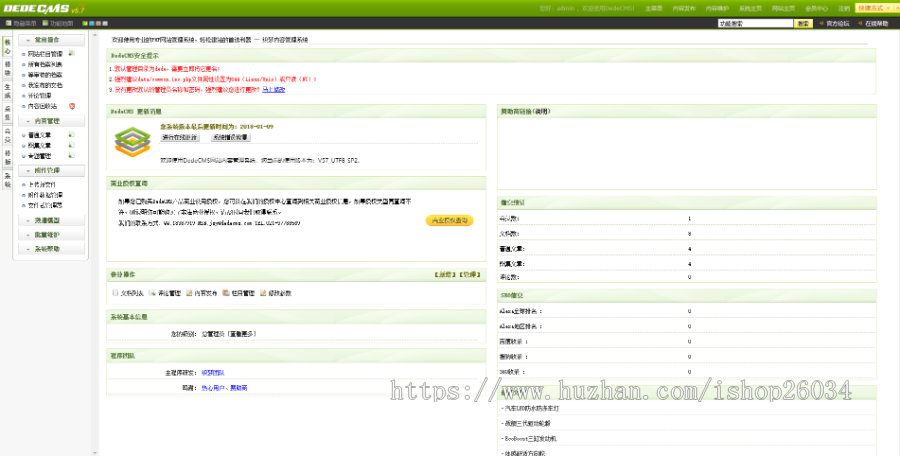Screen dimensions: 900x456
Task: Click the 评论管理 shortcut icon in 快捷操作
Action: pos(152,293)
